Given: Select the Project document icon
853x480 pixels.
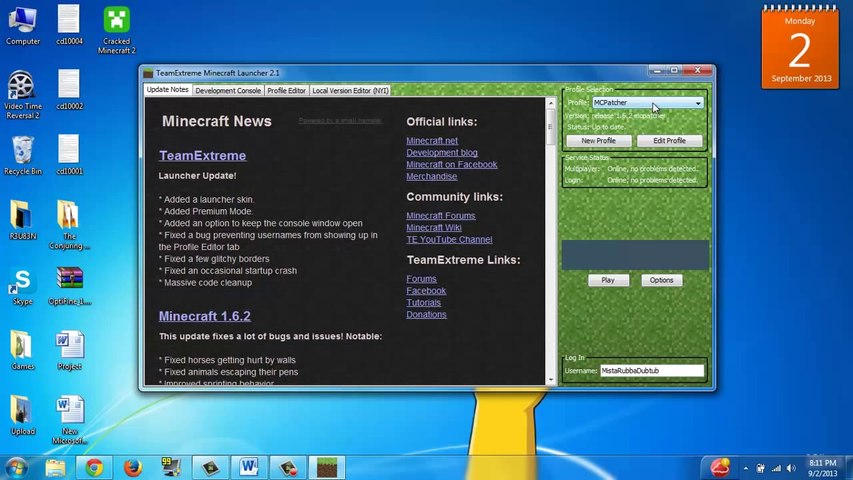Looking at the screenshot, I should point(69,350).
